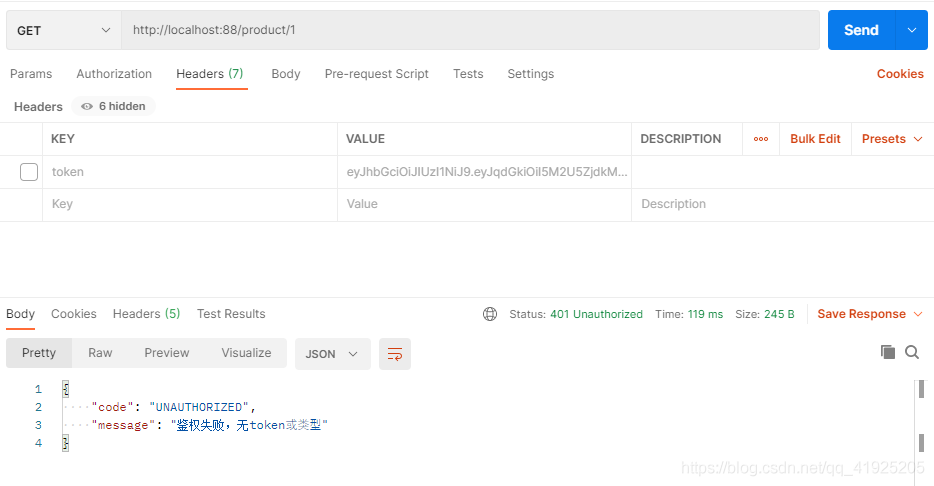Click the empty Value input field
This screenshot has width=934, height=486.
484,204
